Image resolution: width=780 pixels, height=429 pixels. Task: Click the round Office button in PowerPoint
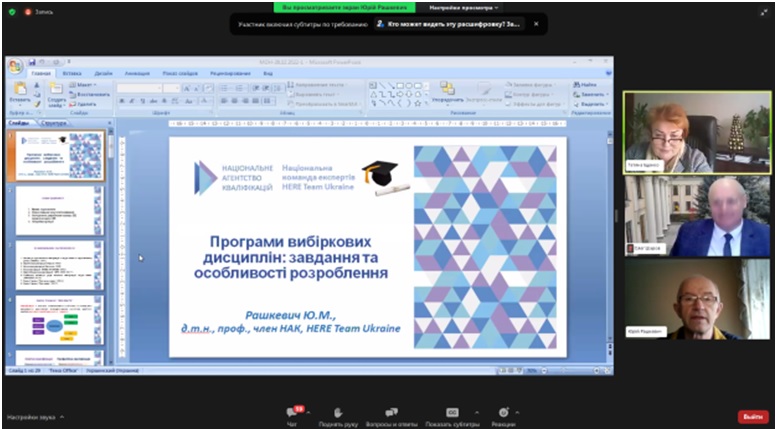(x=15, y=66)
